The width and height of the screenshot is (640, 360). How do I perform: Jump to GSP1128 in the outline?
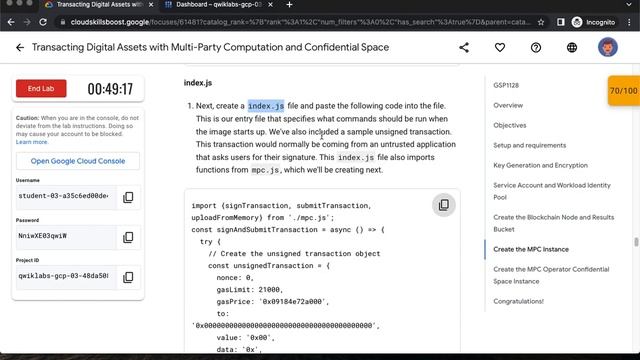pyautogui.click(x=506, y=85)
